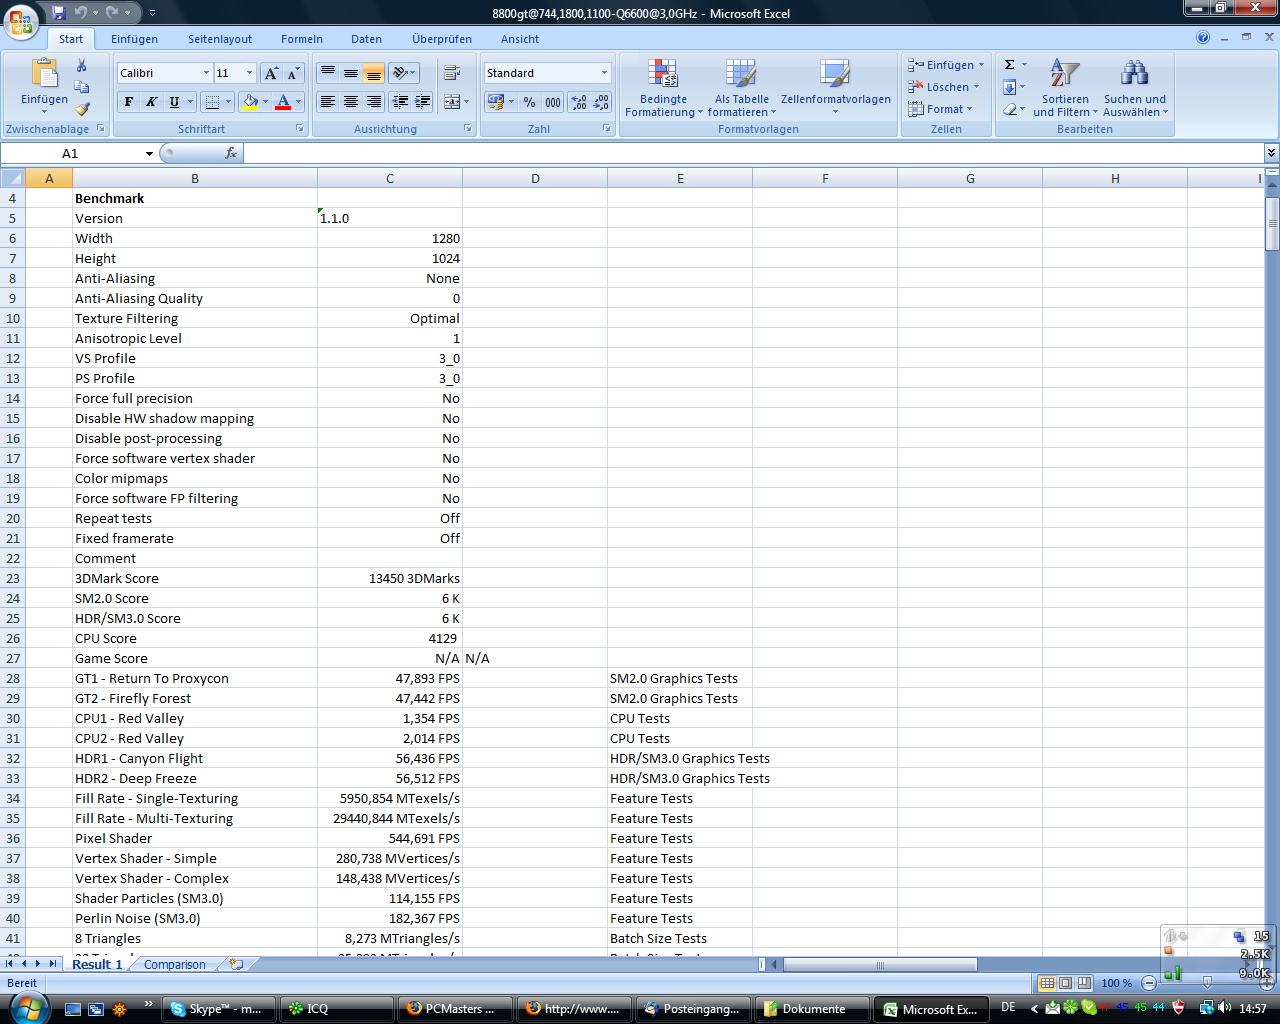Image resolution: width=1280 pixels, height=1024 pixels.
Task: Open the Name Box dropdown arrow
Action: pyautogui.click(x=149, y=153)
